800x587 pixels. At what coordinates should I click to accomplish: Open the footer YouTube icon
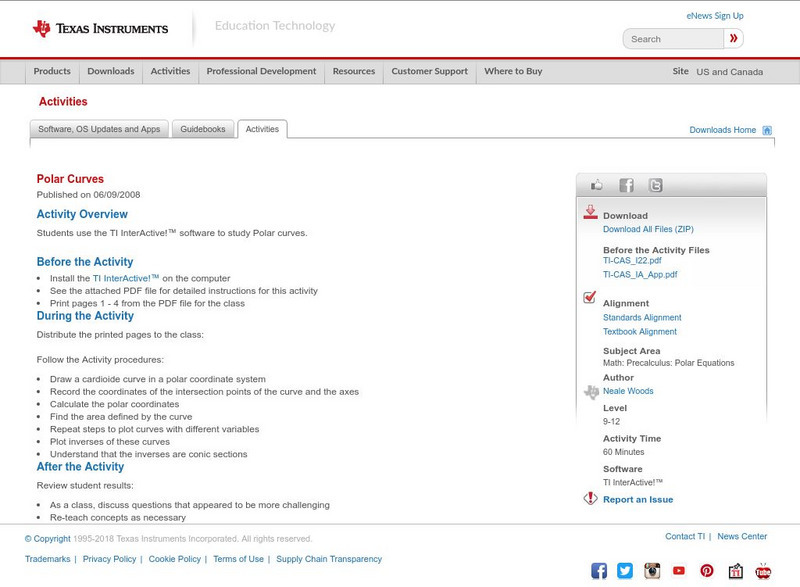pos(679,571)
